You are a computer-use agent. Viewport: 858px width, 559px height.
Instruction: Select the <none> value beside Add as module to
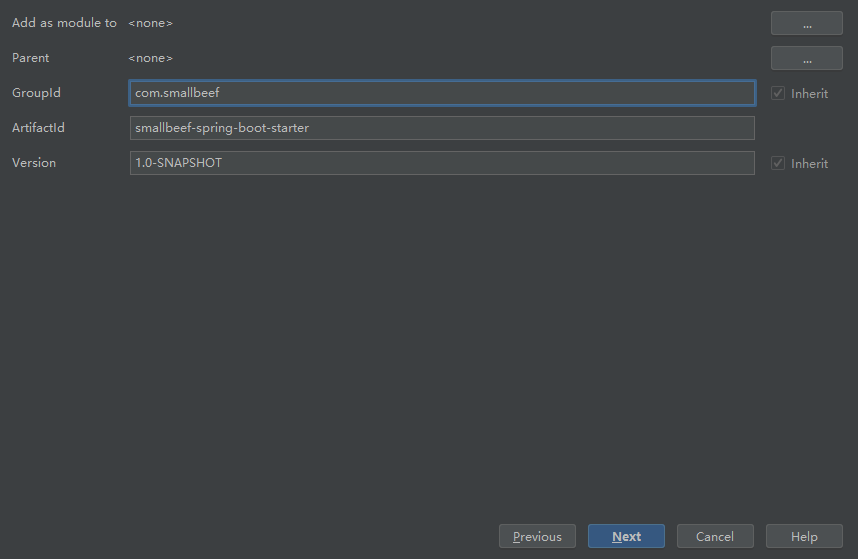[x=150, y=23]
